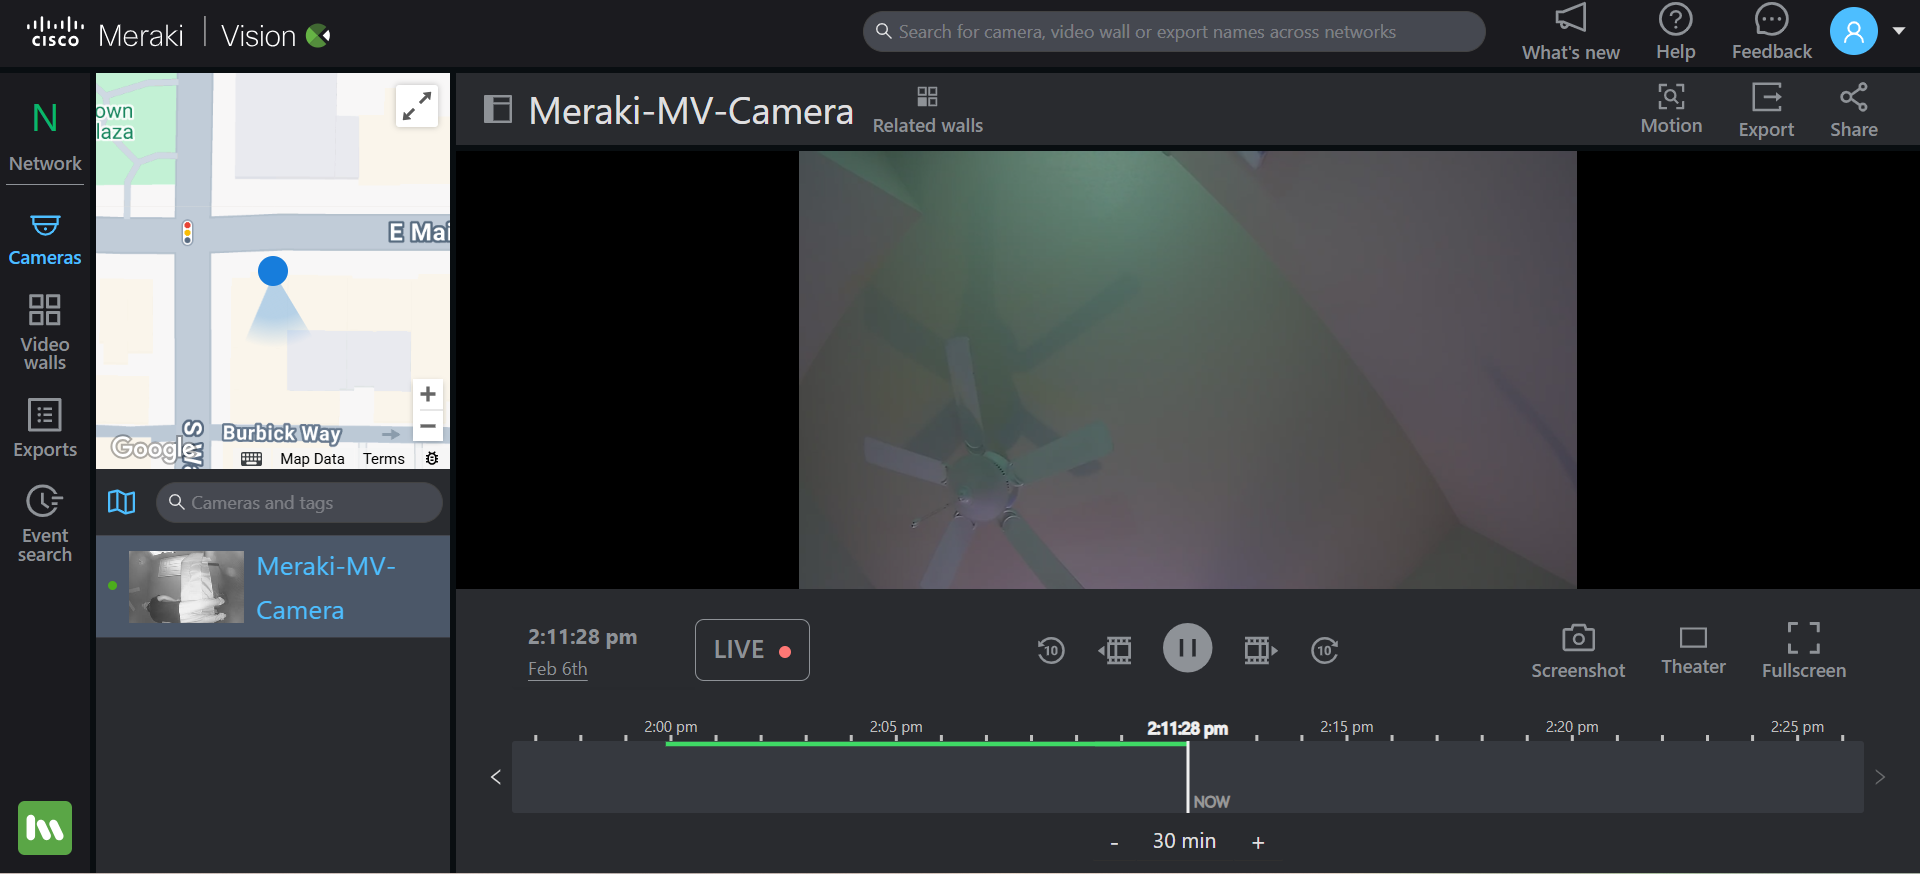Decrease timeline range with minus
The image size is (1920, 874).
coord(1114,843)
